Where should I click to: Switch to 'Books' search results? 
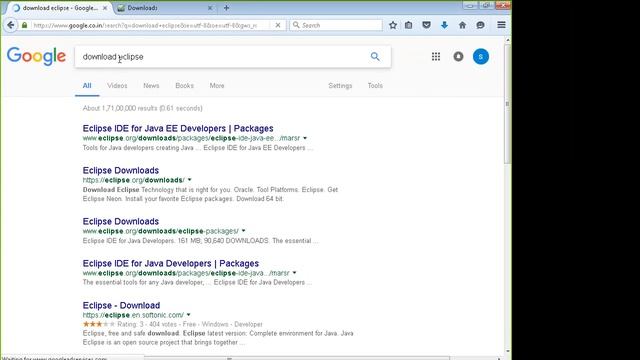coord(184,86)
